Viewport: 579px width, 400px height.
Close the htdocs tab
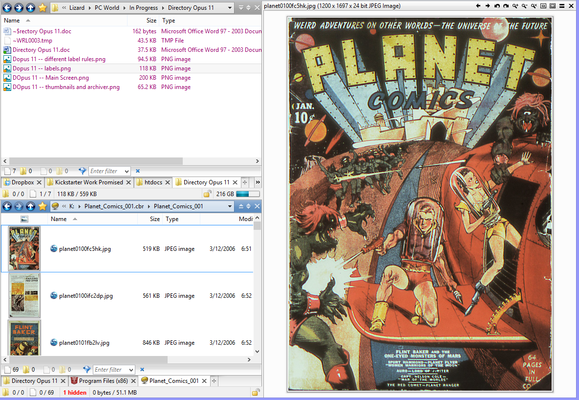(168, 182)
